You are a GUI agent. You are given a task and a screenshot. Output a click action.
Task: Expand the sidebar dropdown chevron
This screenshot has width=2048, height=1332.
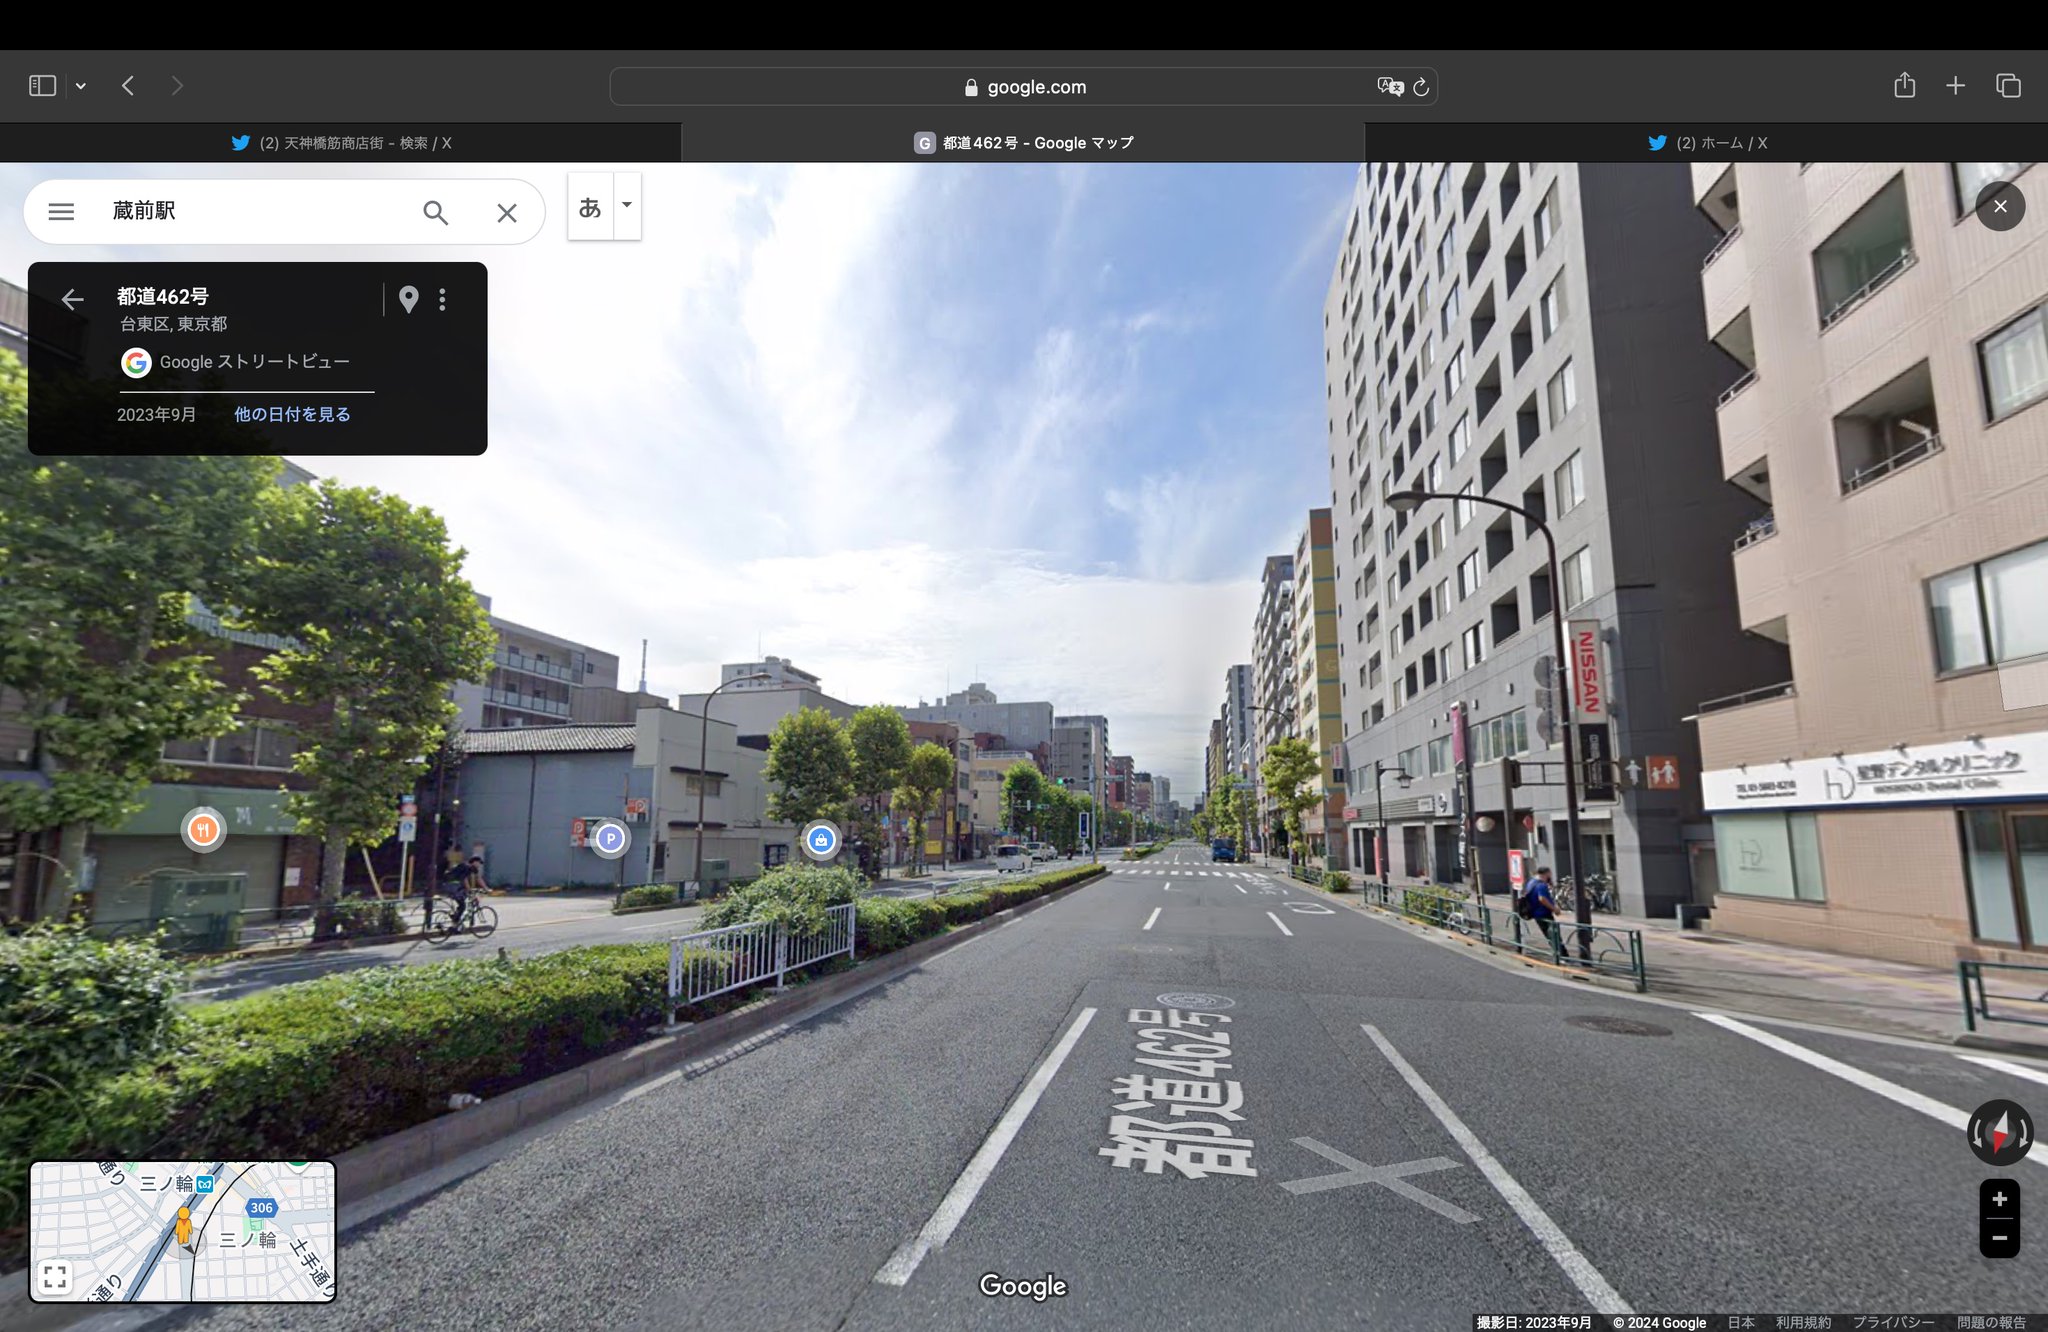point(81,86)
